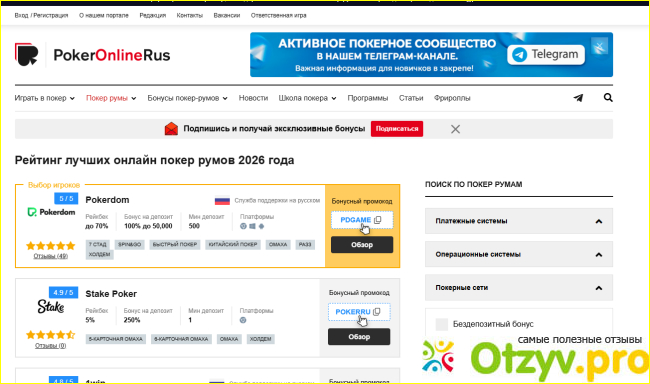Click the PDGAME promo code box
This screenshot has width=650, height=384.
[x=362, y=220]
